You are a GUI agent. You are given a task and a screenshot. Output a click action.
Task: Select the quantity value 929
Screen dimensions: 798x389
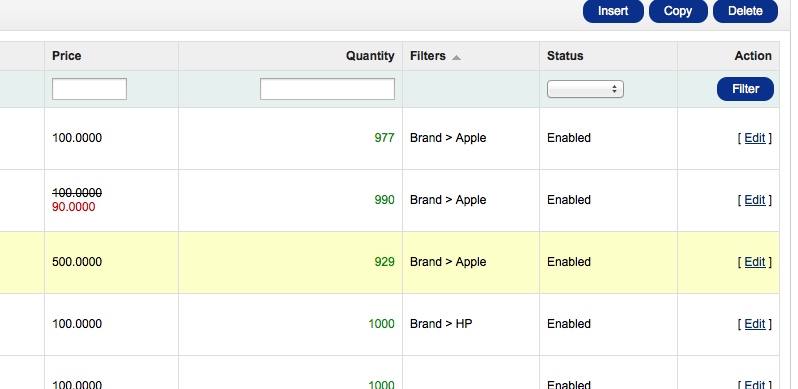[x=384, y=262]
